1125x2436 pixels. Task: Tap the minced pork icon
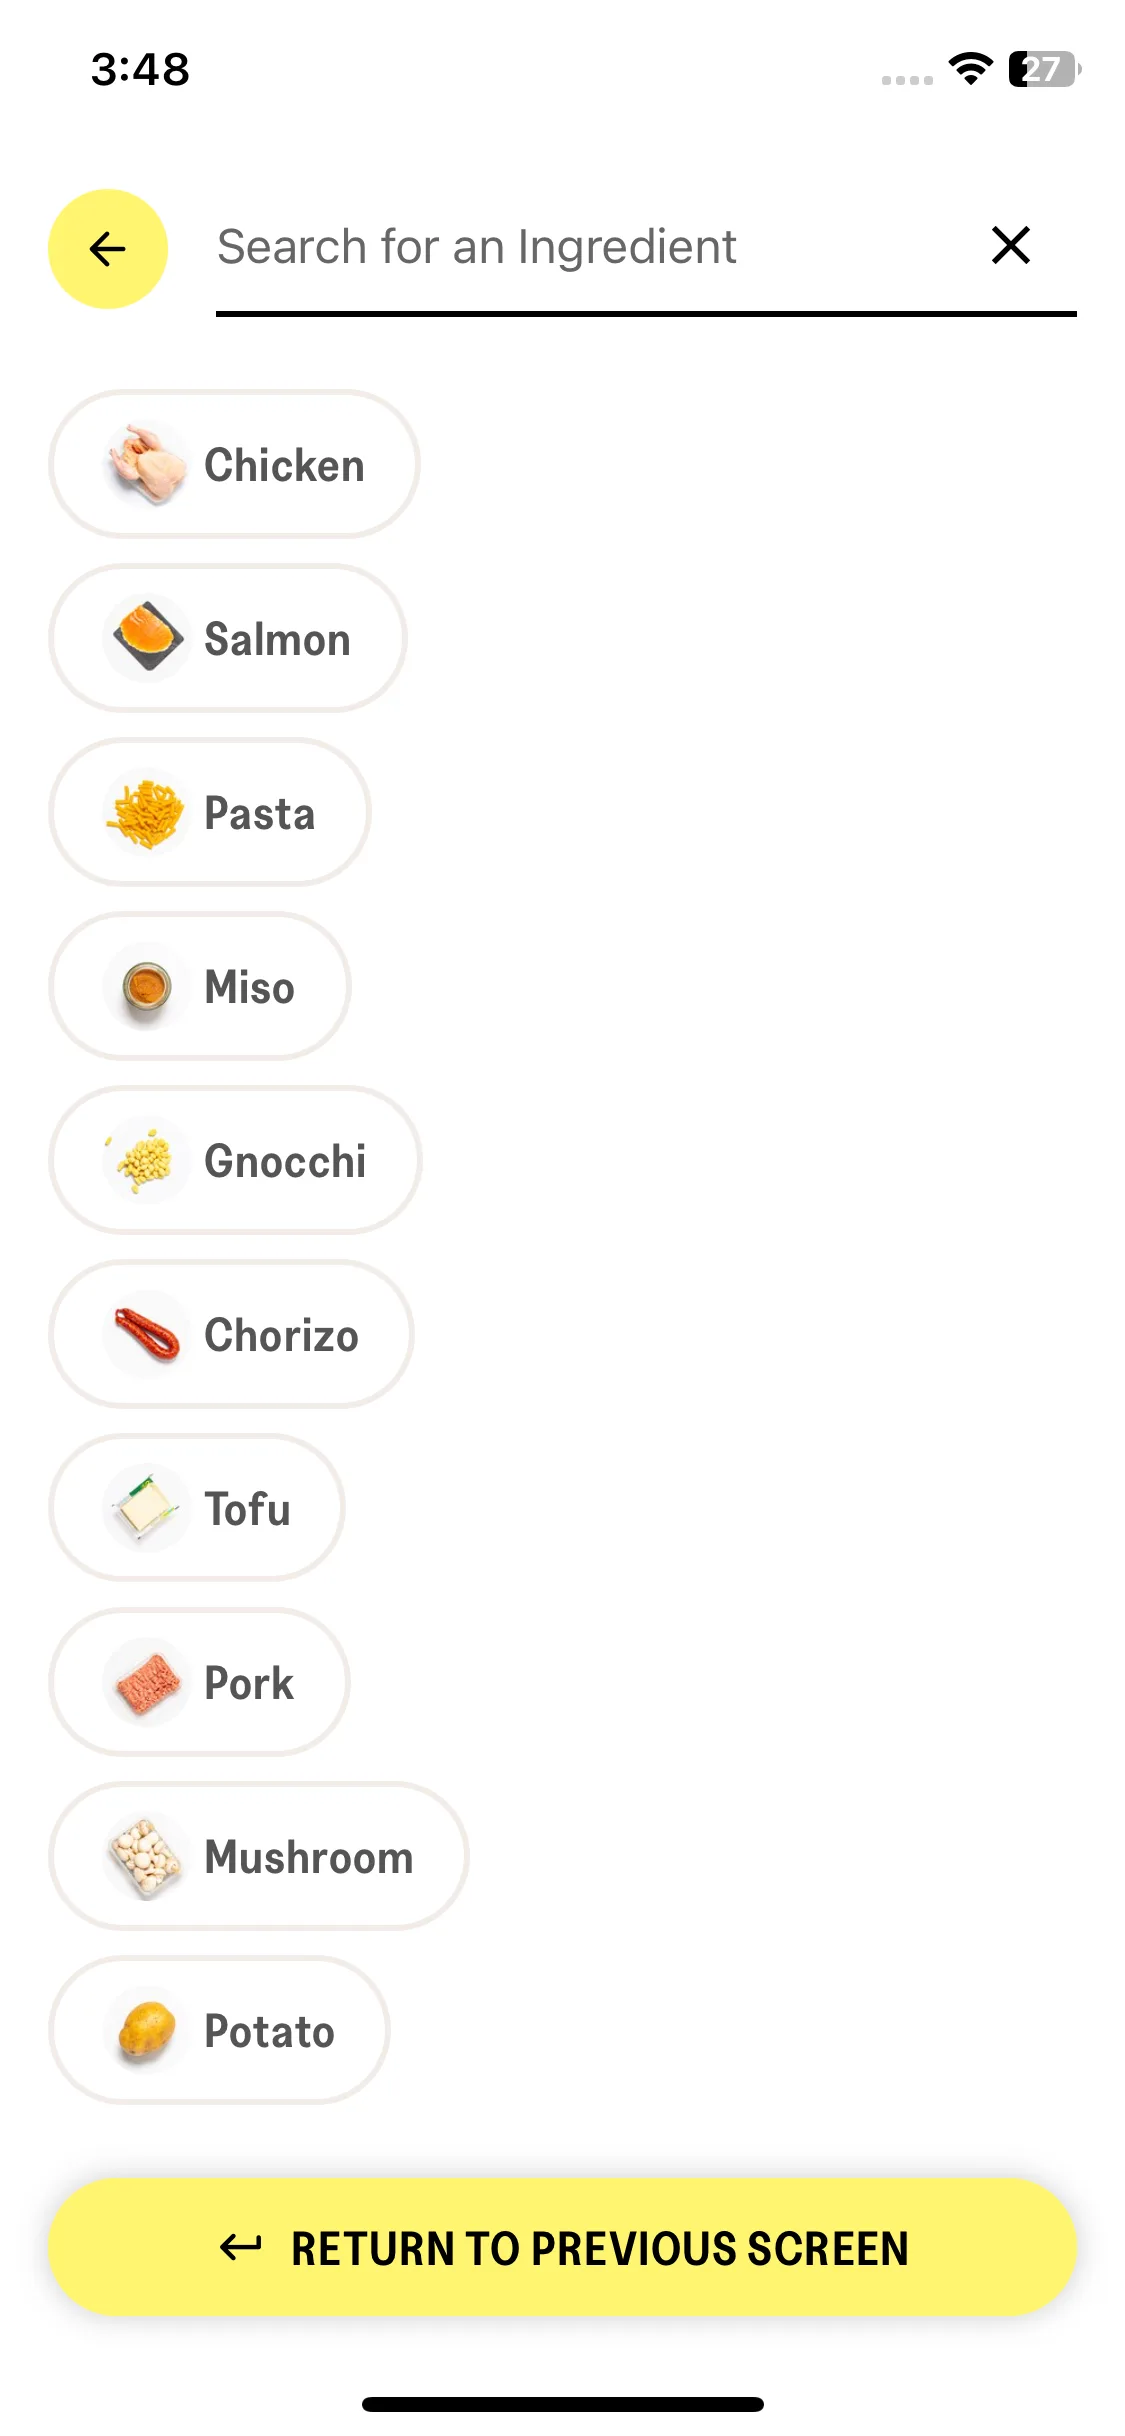(x=147, y=1682)
